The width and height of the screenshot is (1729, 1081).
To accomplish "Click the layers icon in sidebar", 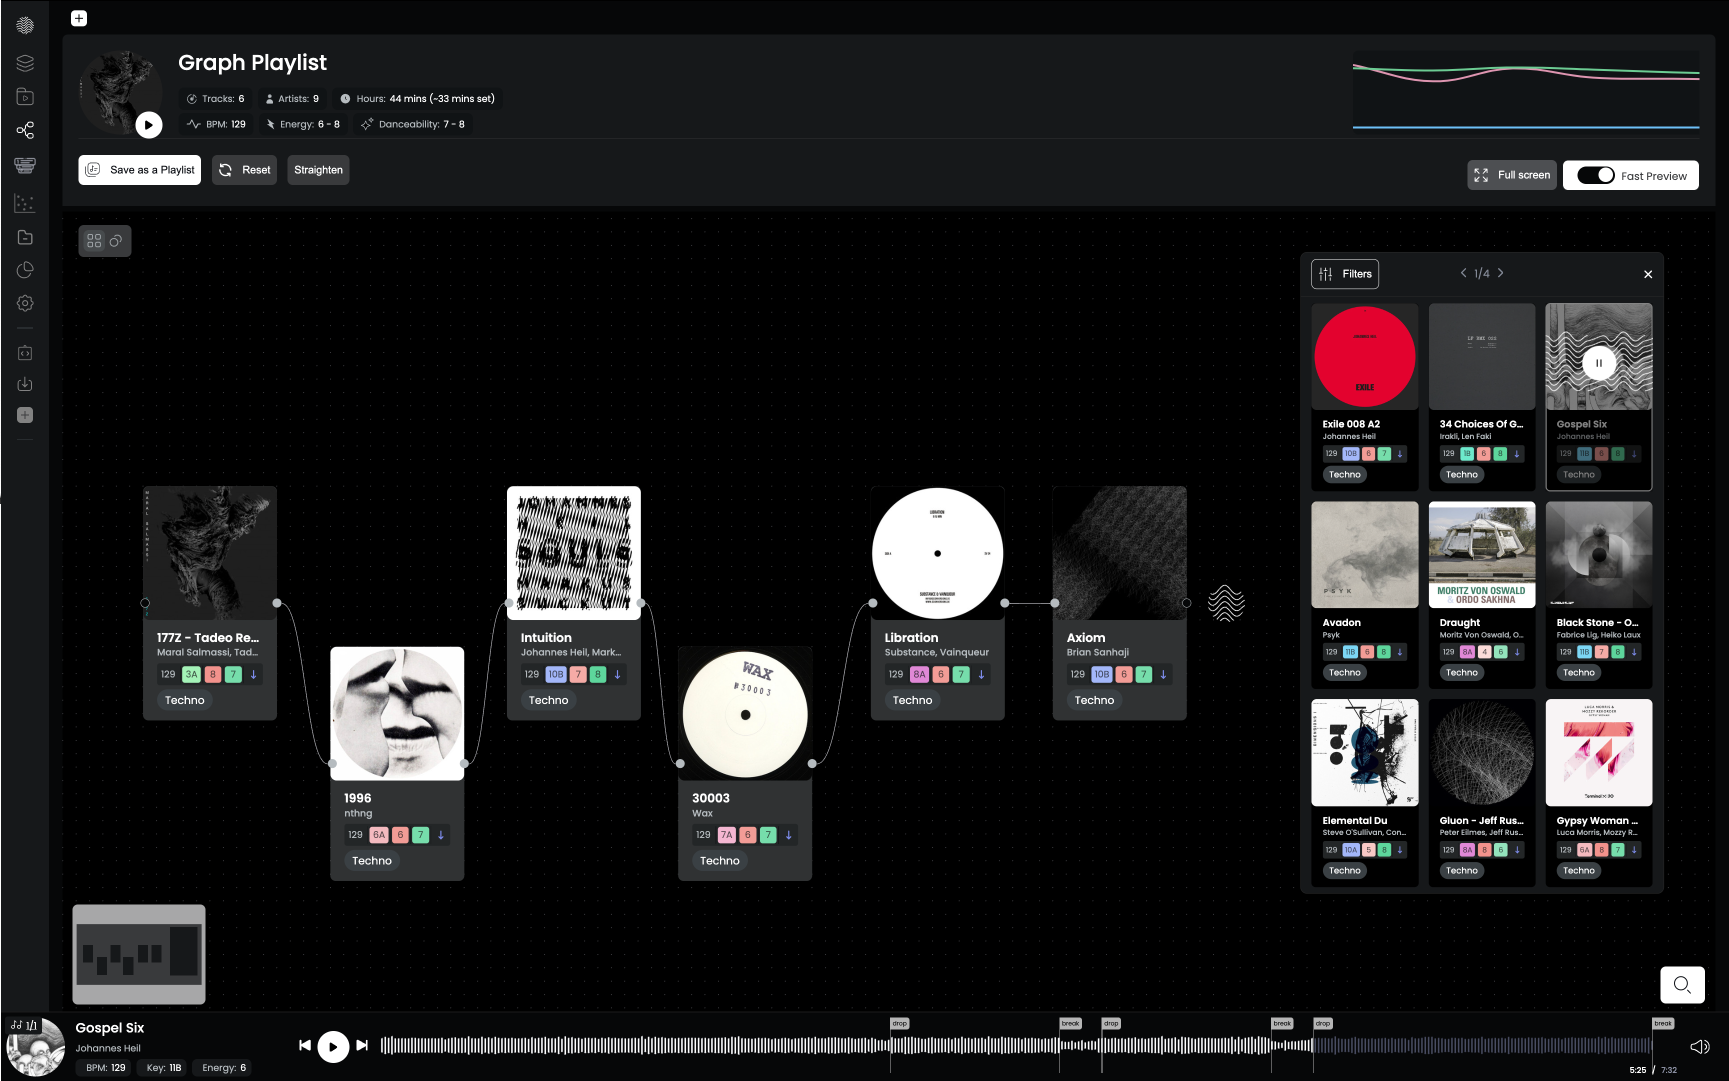I will 25,63.
